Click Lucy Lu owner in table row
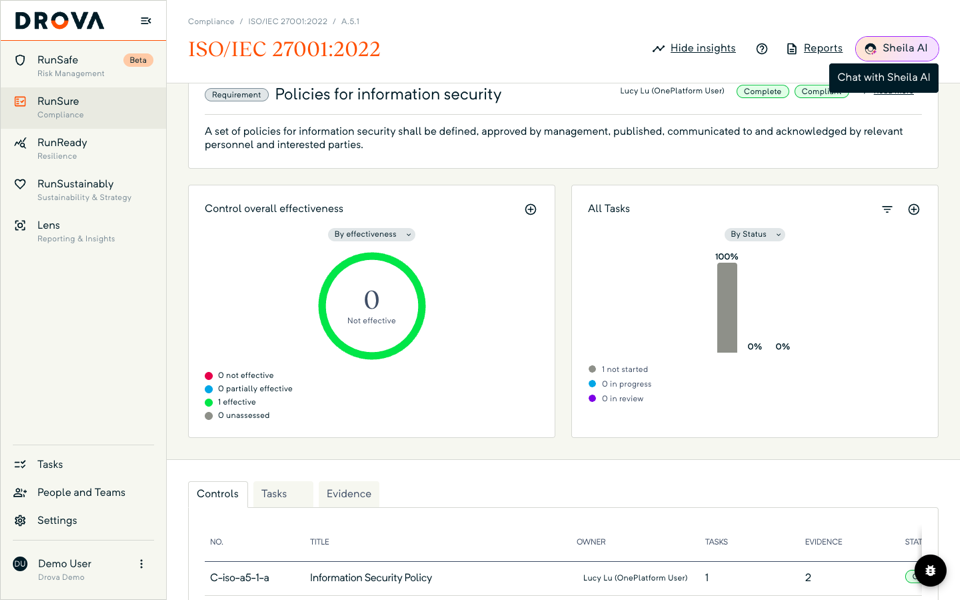This screenshot has width=960, height=600. [x=635, y=578]
